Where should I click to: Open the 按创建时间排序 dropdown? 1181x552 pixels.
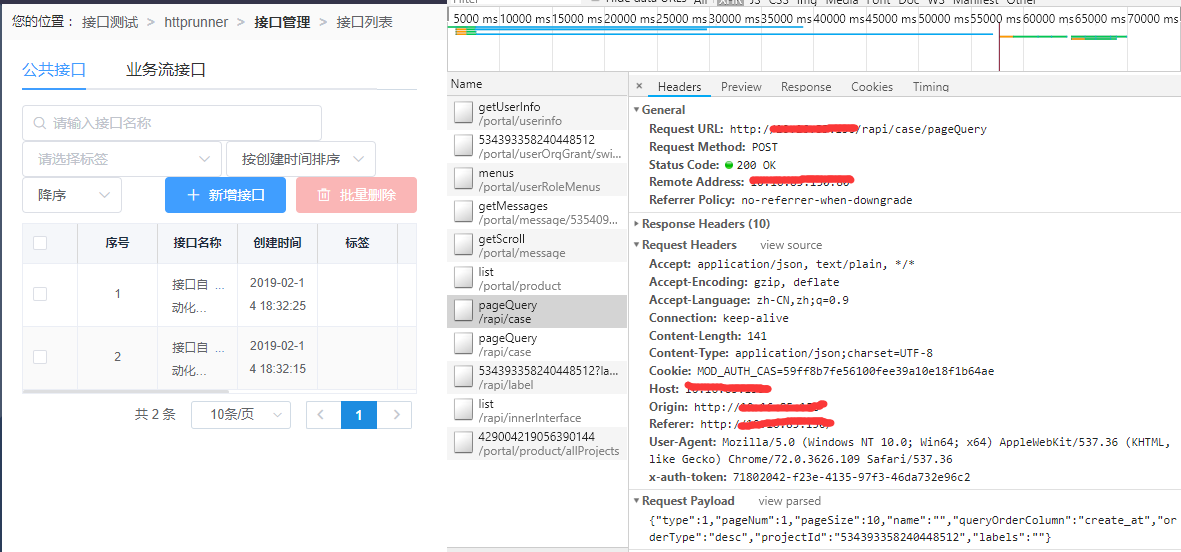[301, 159]
